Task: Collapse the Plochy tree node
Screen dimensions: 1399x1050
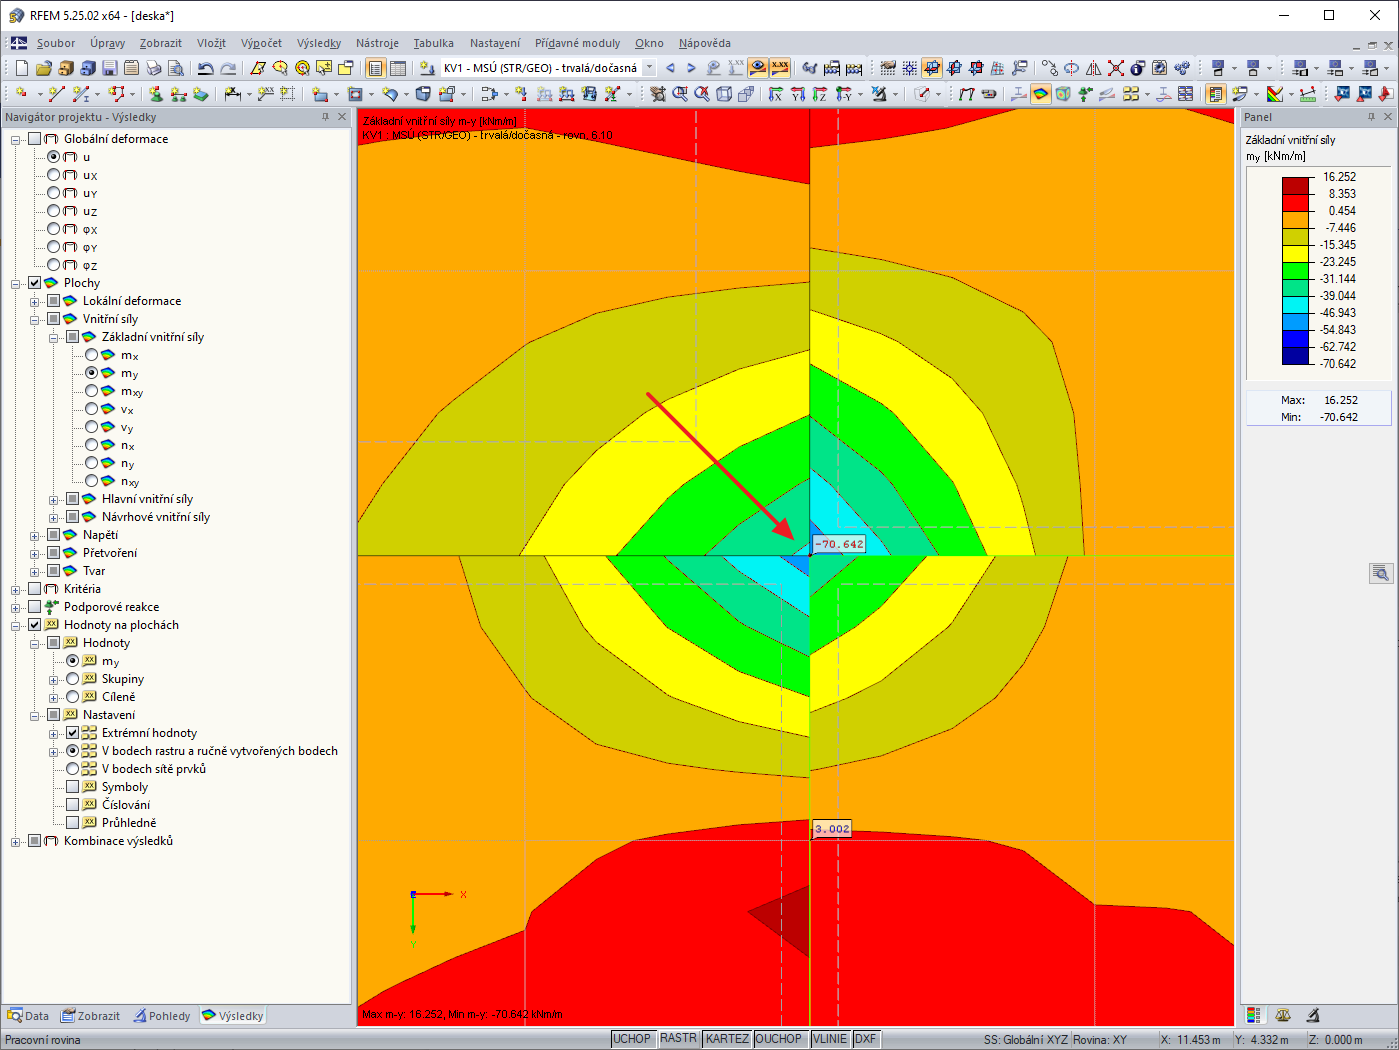Action: tap(16, 283)
